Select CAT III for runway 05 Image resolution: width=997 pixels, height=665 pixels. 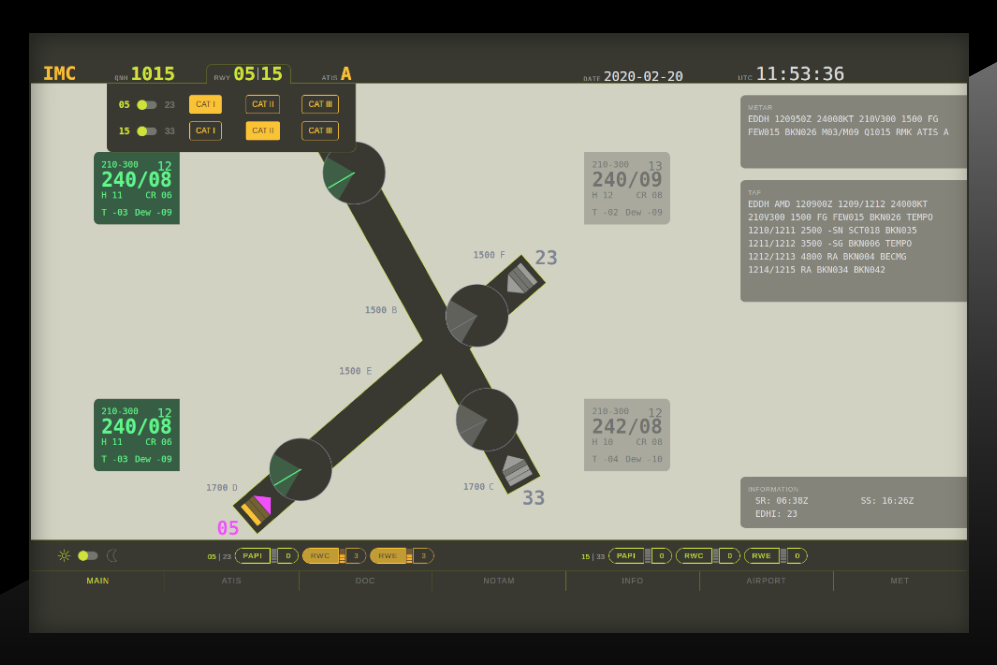click(x=320, y=105)
